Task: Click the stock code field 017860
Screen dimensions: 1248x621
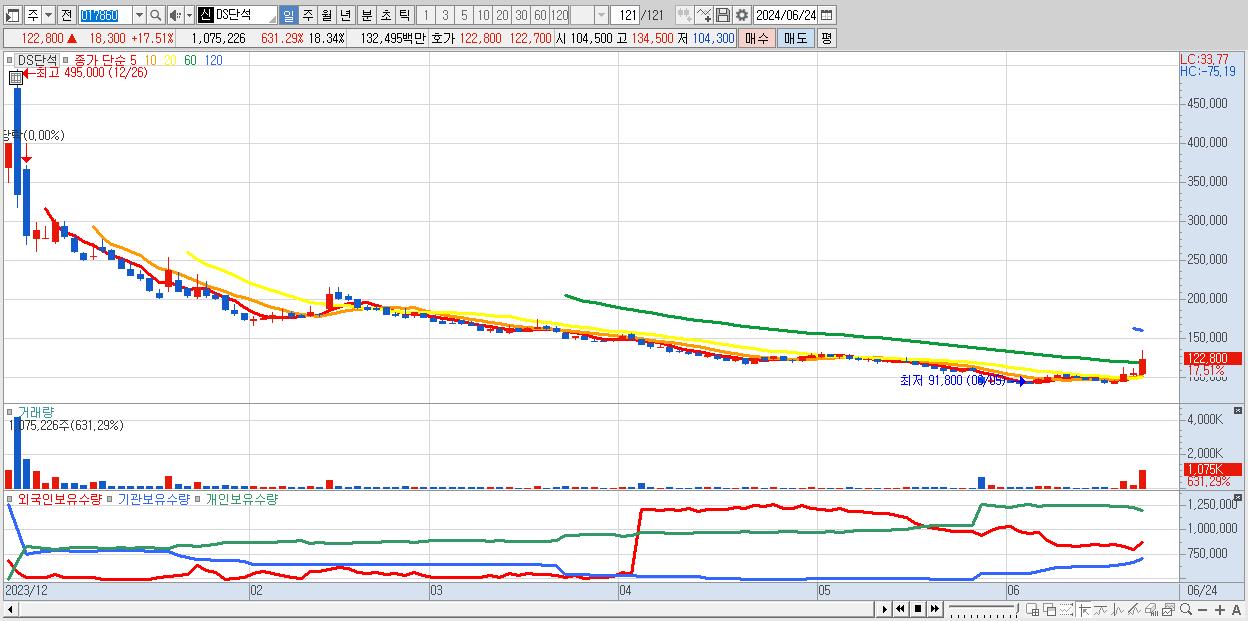Action: [x=105, y=15]
